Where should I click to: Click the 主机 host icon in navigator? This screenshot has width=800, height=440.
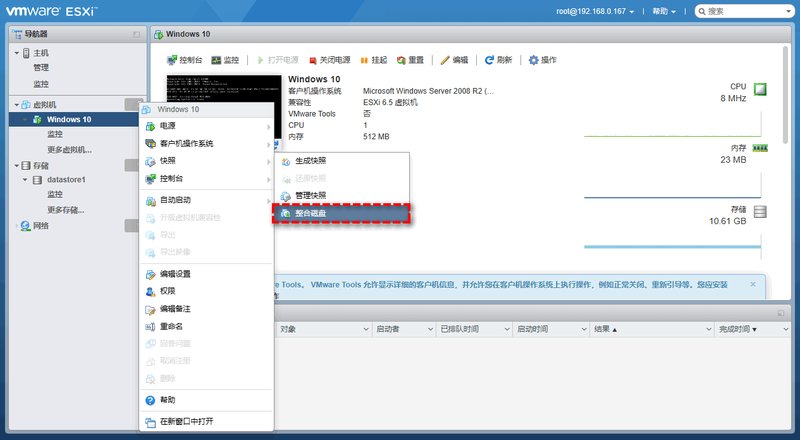point(27,53)
